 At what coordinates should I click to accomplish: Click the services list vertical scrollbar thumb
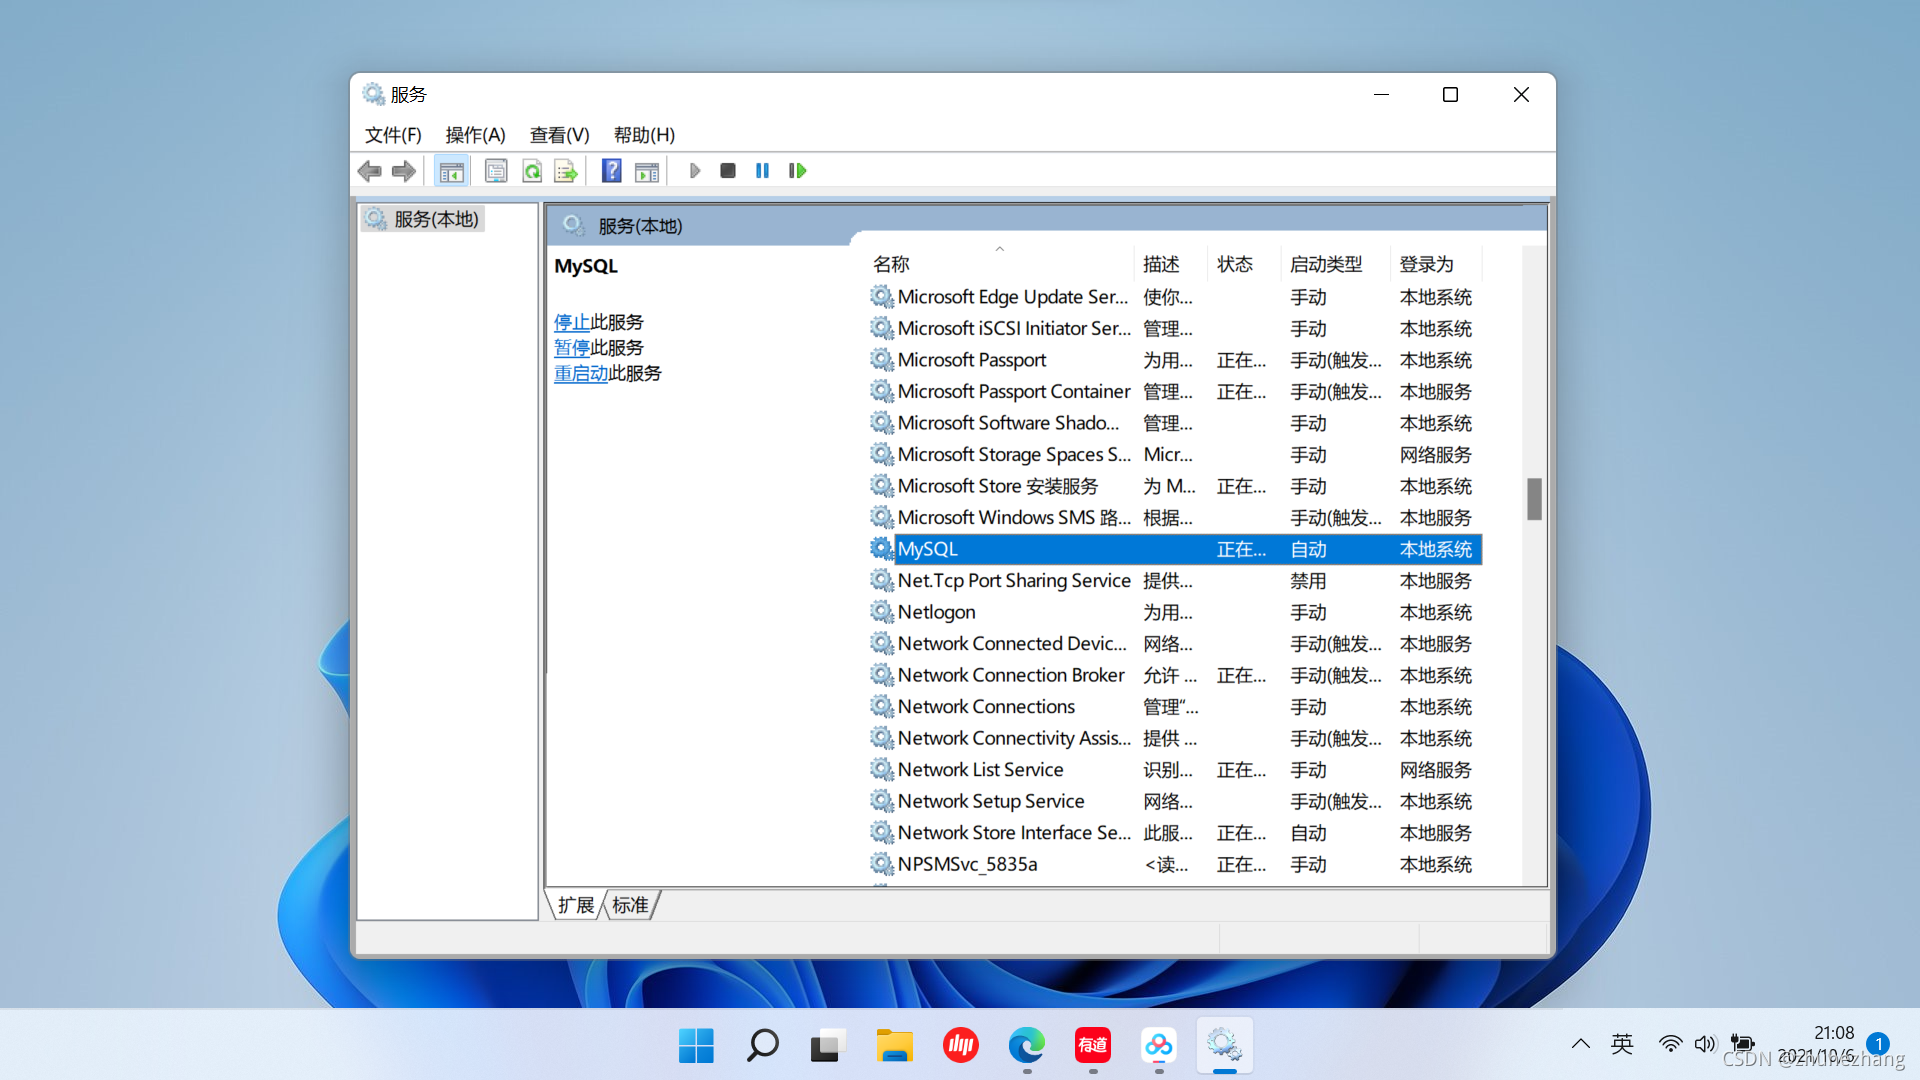[x=1534, y=499]
